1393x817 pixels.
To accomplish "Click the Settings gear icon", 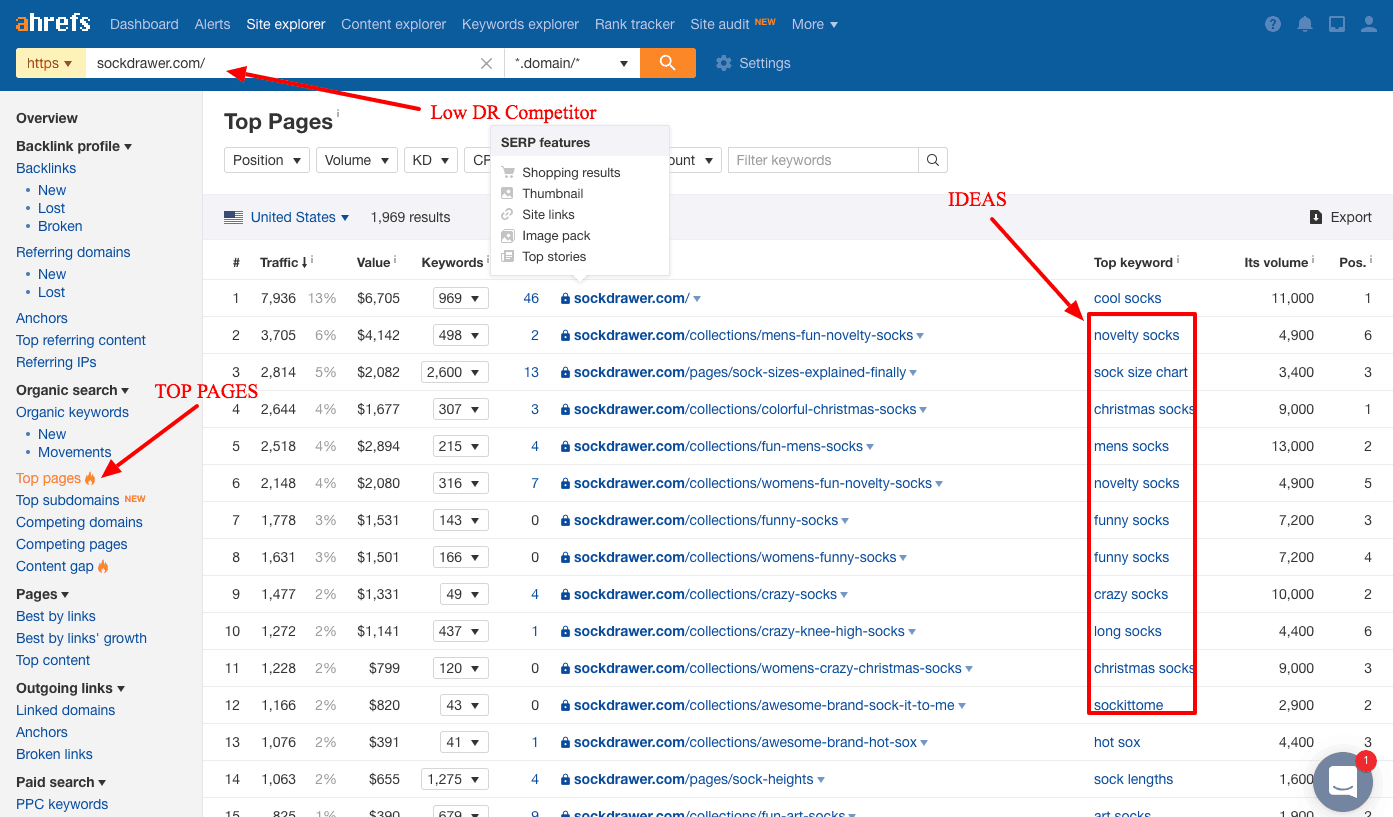I will (x=724, y=63).
